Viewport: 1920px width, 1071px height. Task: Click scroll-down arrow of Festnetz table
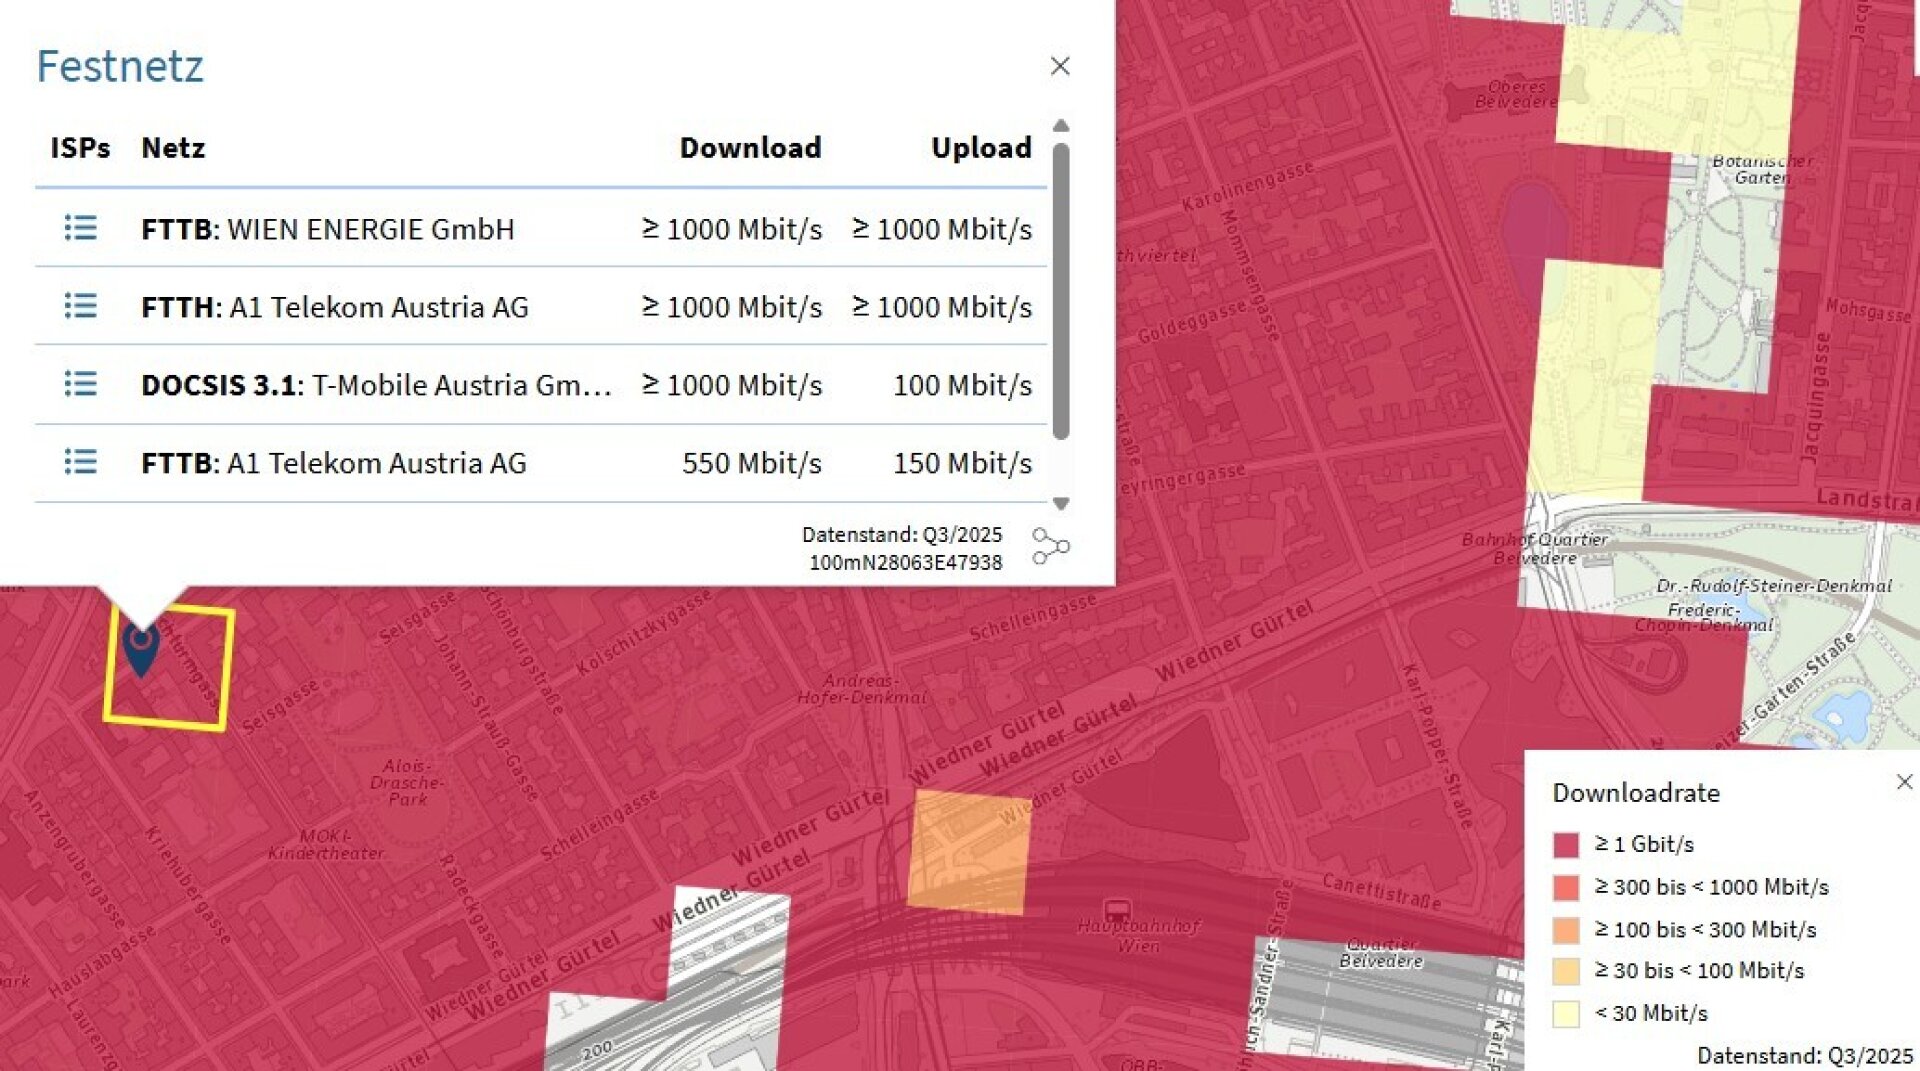(1061, 503)
